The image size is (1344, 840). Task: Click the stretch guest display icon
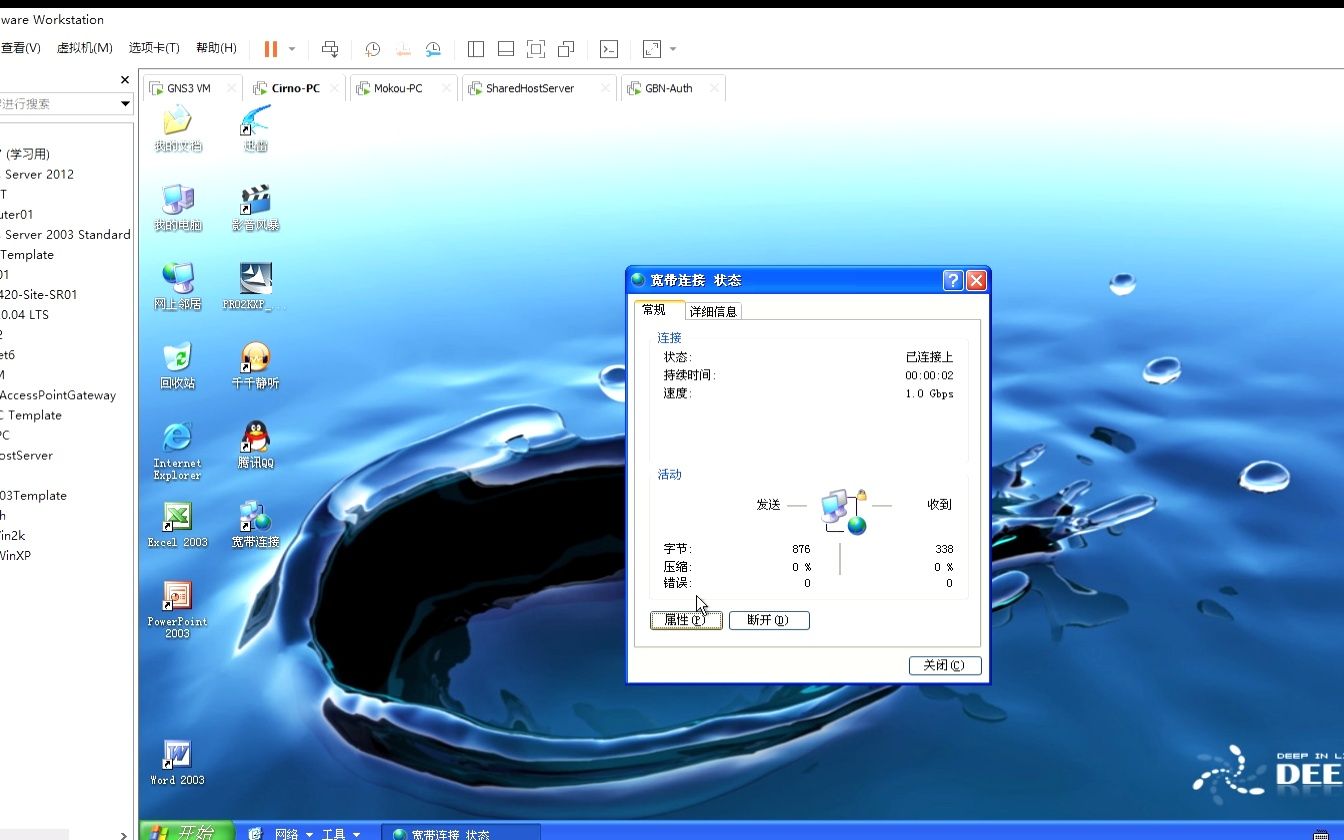click(x=652, y=48)
